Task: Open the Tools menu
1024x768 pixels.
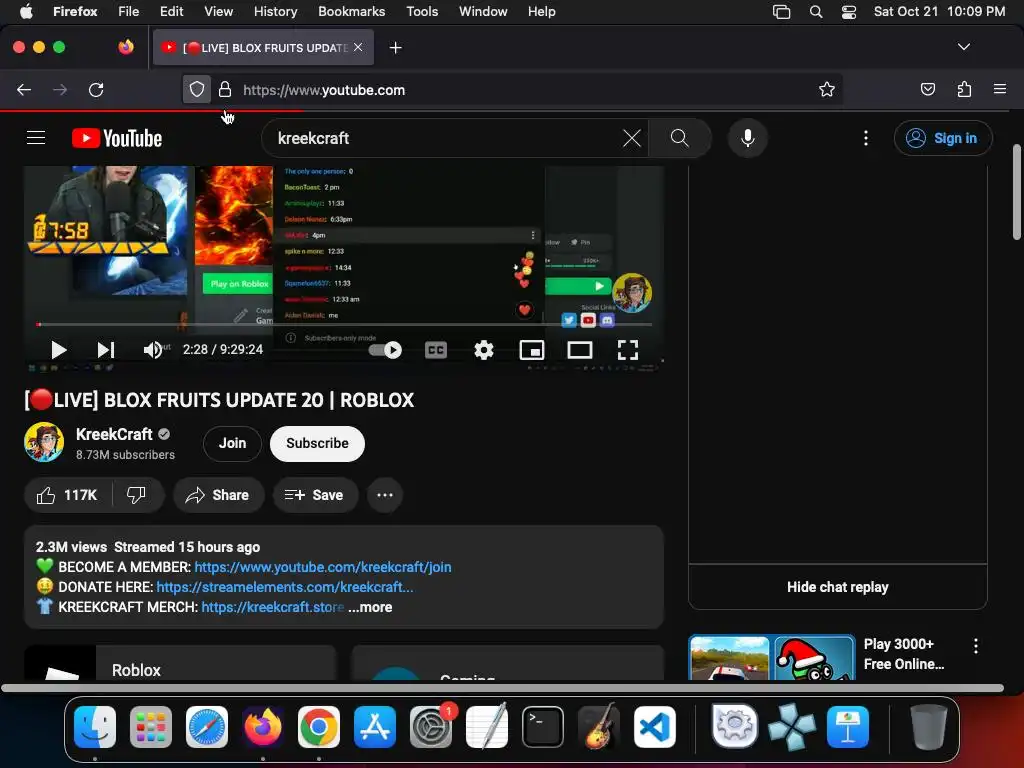Action: [x=422, y=11]
